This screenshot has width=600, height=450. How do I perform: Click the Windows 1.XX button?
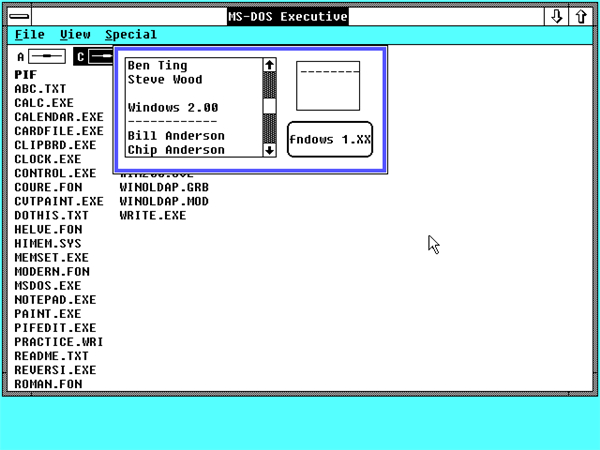pos(330,139)
